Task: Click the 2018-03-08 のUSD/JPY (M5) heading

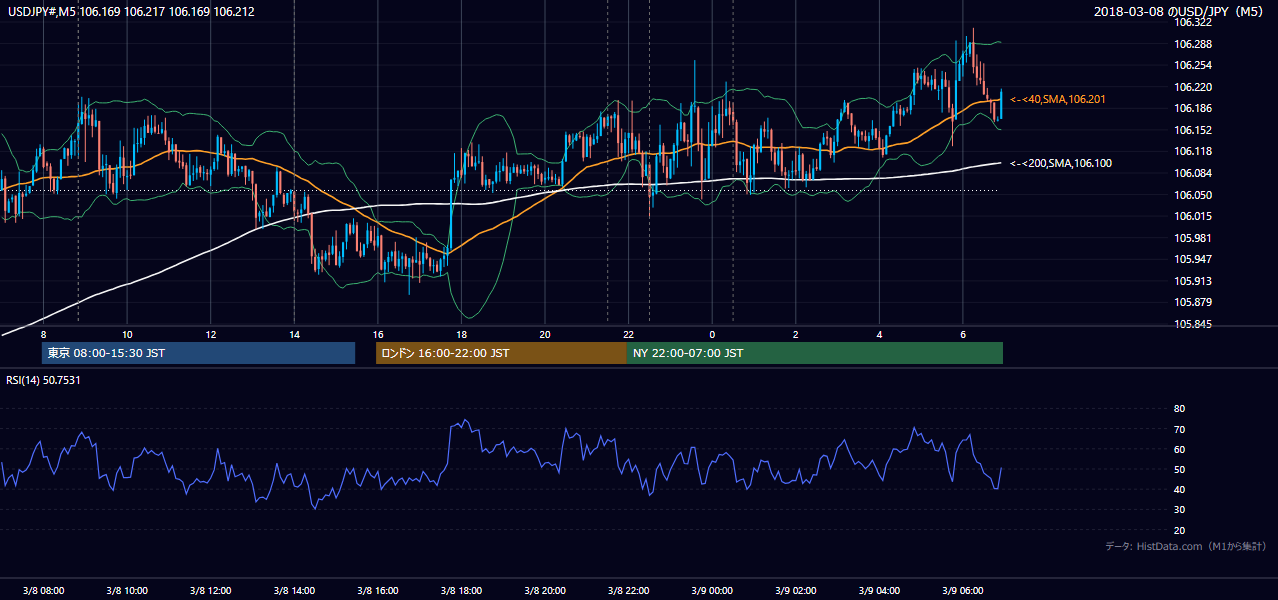Action: click(1179, 11)
